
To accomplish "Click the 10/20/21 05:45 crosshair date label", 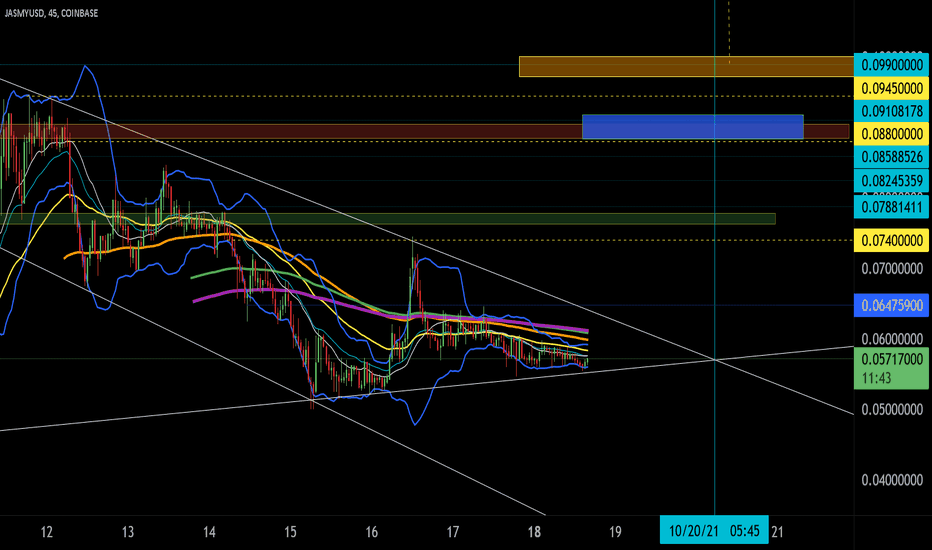I will tap(714, 530).
